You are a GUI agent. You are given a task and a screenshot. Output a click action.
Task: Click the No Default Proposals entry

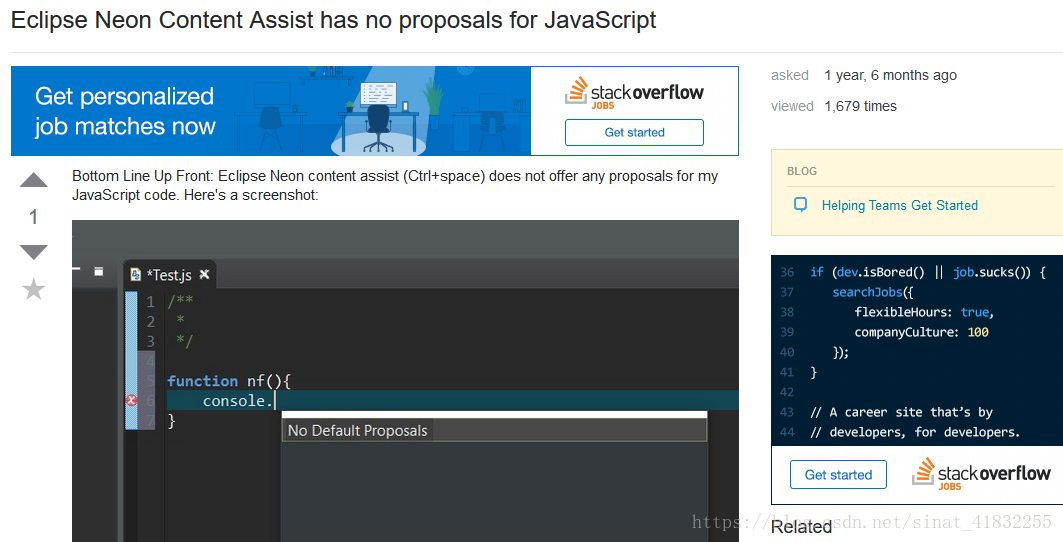click(x=494, y=431)
